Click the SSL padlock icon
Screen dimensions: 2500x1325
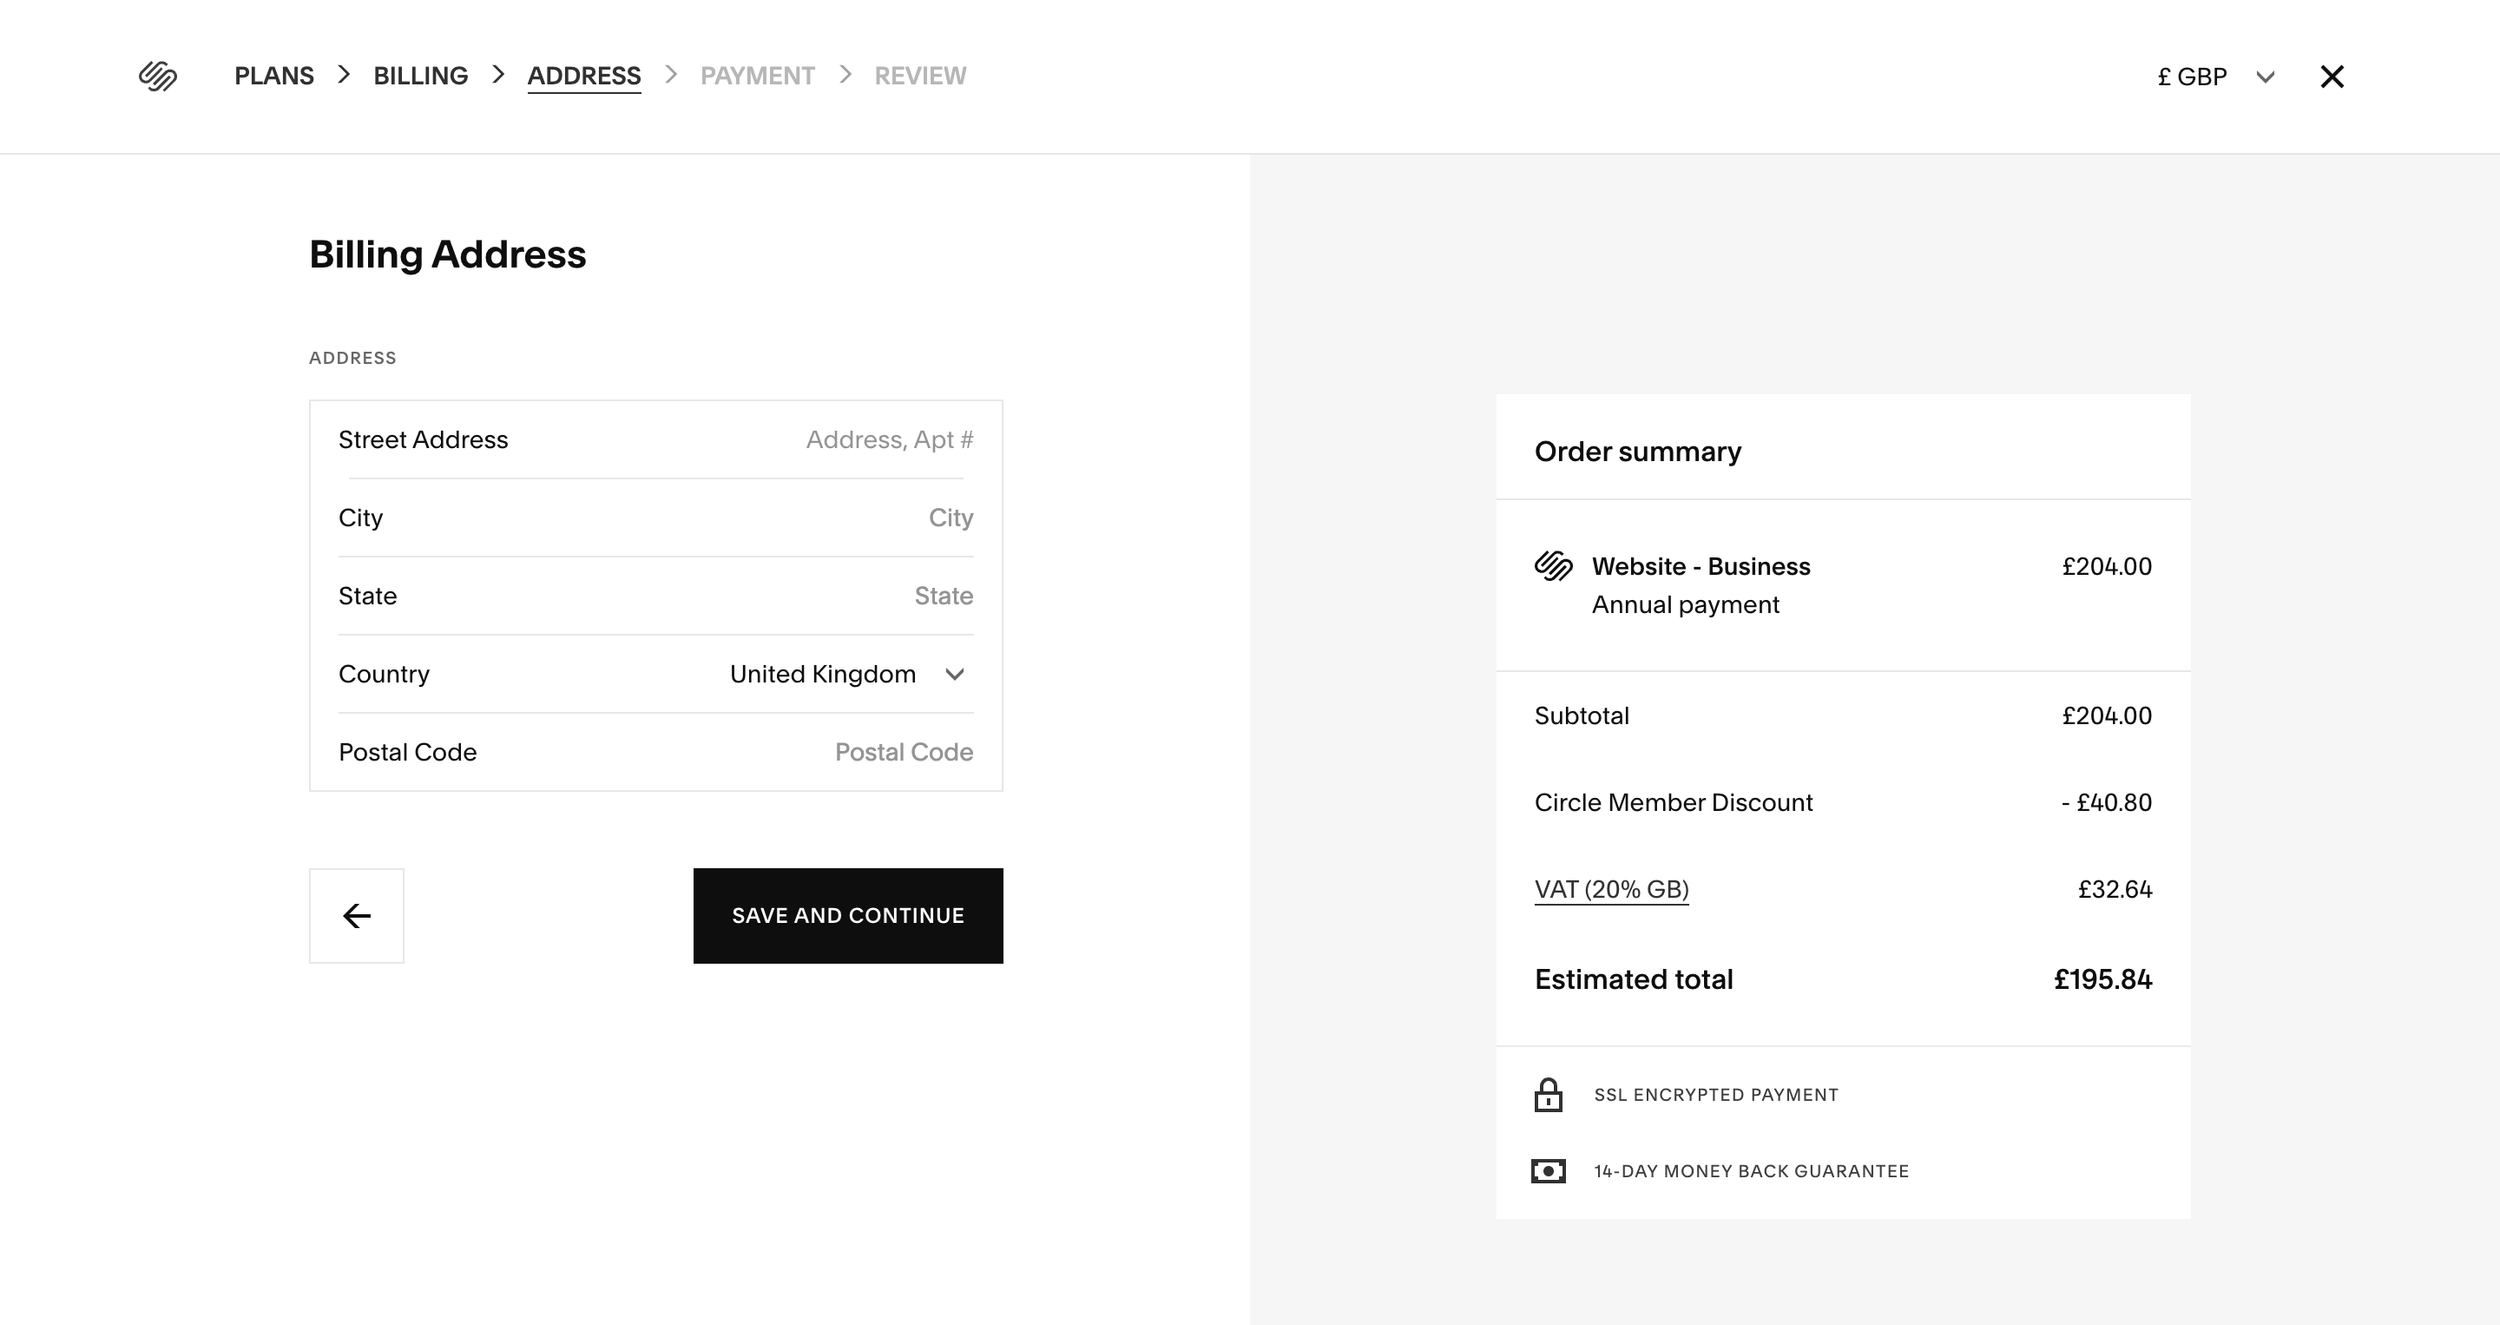pyautogui.click(x=1548, y=1095)
